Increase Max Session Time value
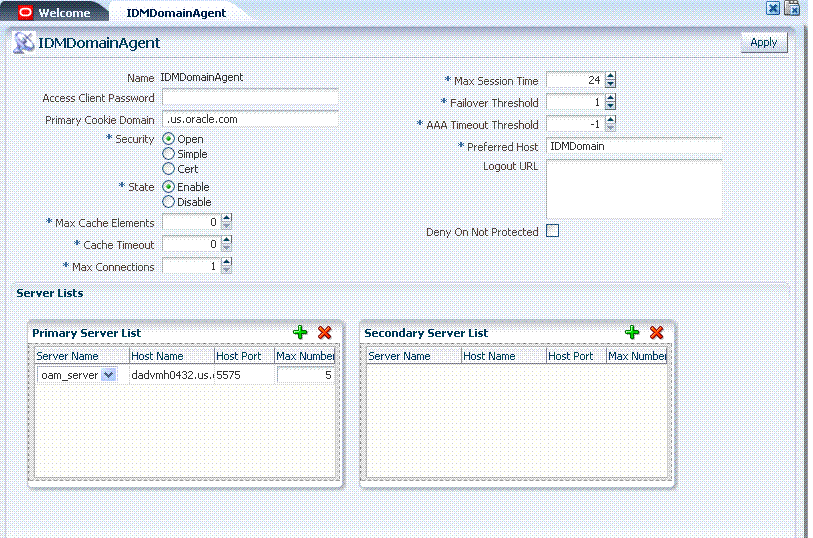 click(x=611, y=76)
